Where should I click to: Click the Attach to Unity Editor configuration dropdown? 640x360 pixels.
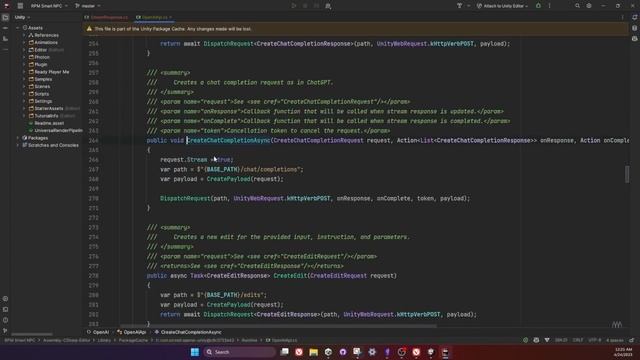click(502, 6)
